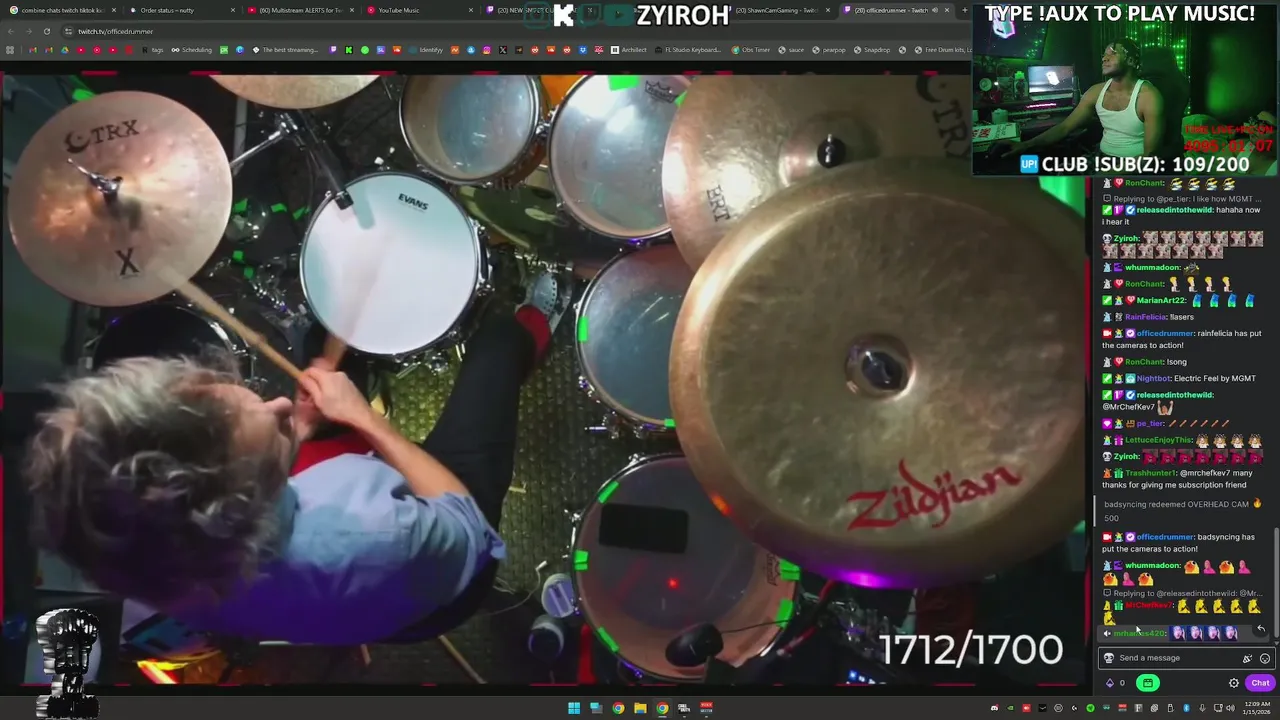The width and height of the screenshot is (1280, 720).
Task: Open the 'Obs Timer' bookmark
Action: tap(750, 50)
